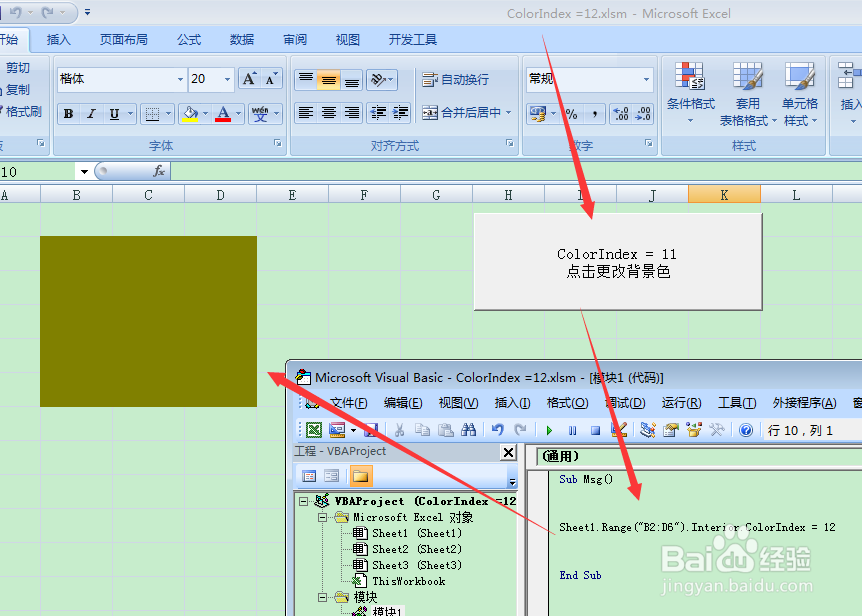The height and width of the screenshot is (616, 862).
Task: Select the Break (pause) icon in VBA toolbar
Action: point(571,429)
